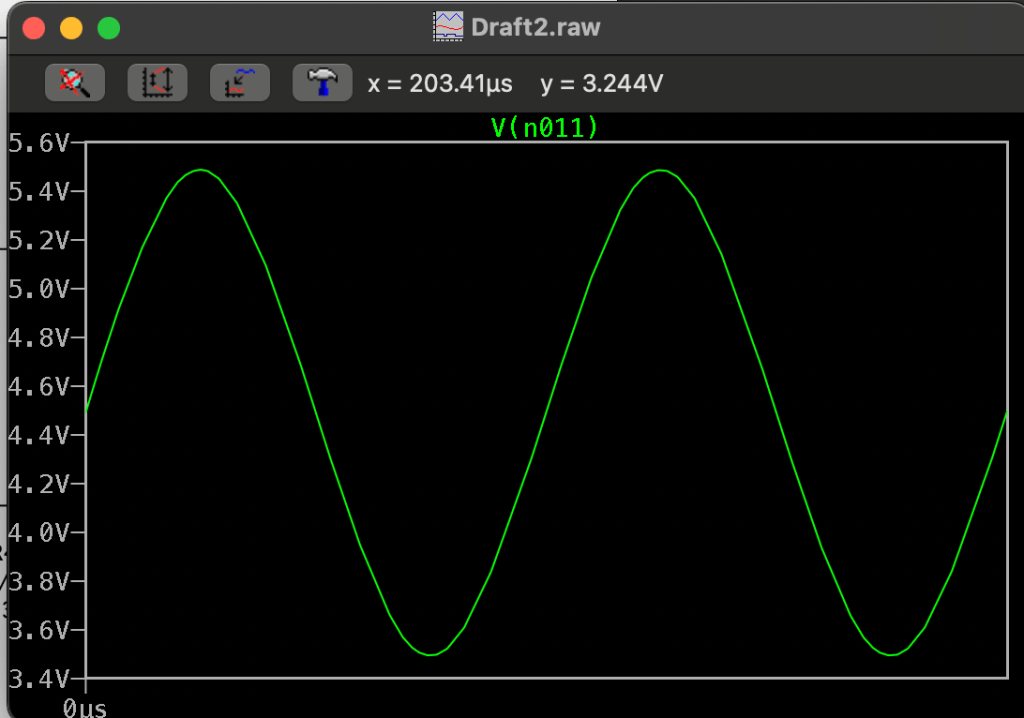Click the second trough of the green waveform
The height and width of the screenshot is (718, 1024).
(x=890, y=654)
